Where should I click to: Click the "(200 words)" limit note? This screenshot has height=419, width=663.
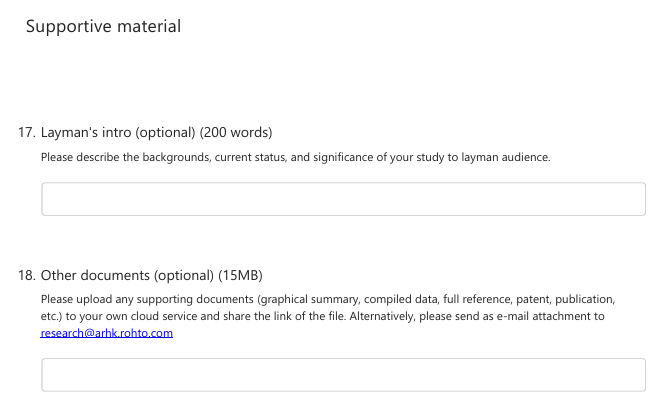(x=236, y=132)
